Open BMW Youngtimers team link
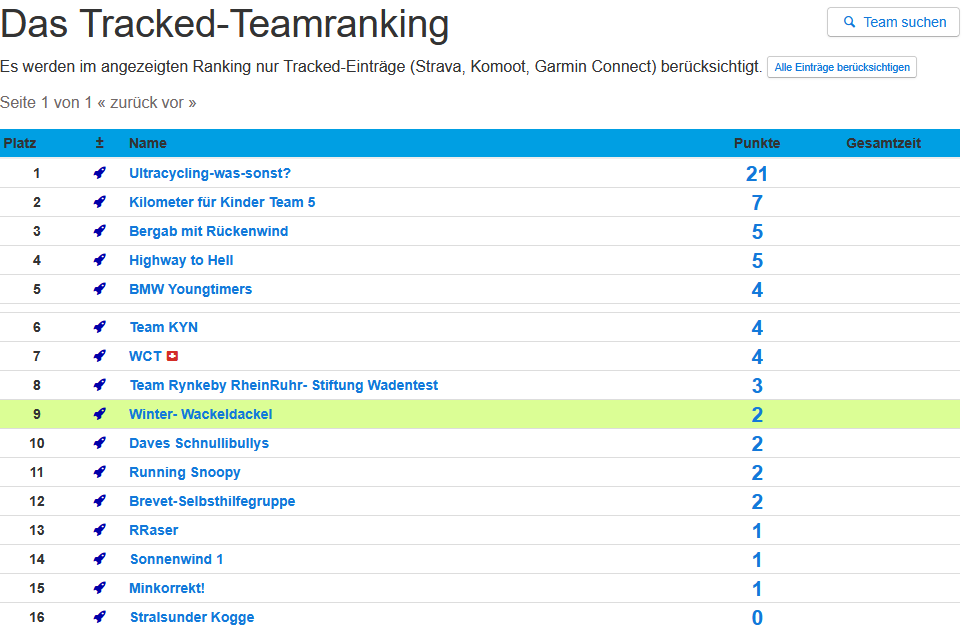Viewport: 965px width, 628px height. click(x=190, y=289)
